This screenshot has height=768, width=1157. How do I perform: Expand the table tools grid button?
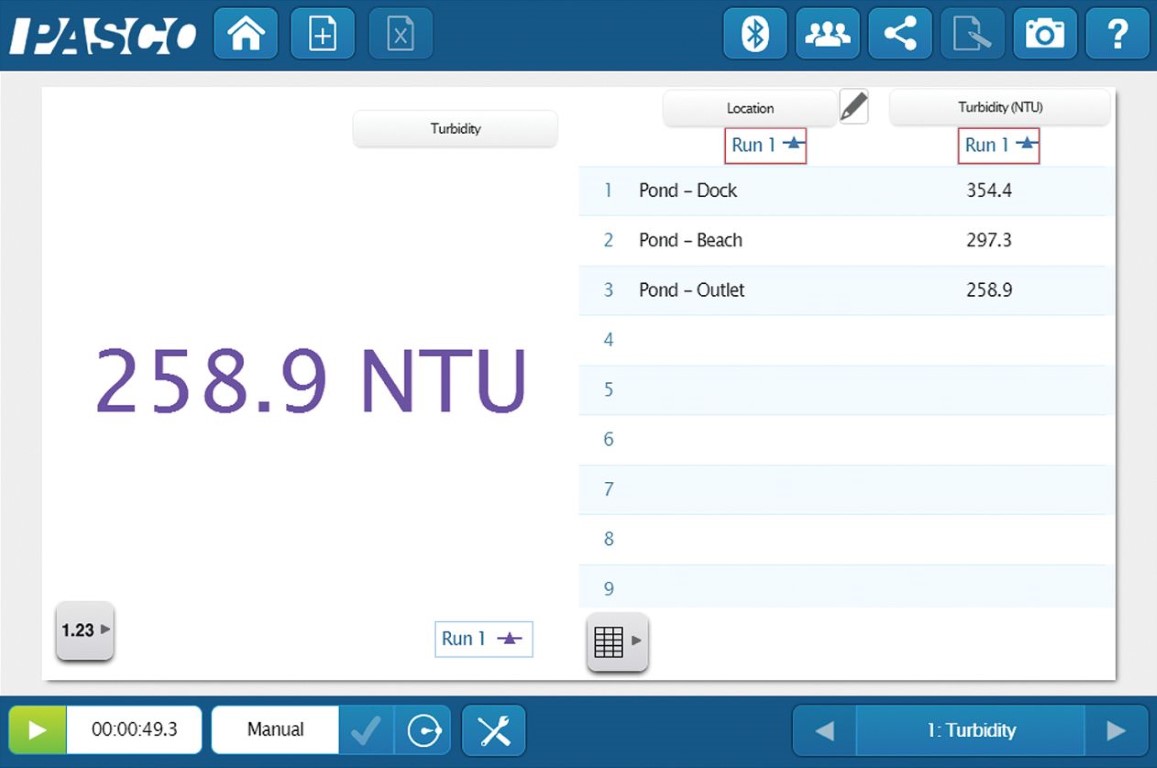617,641
